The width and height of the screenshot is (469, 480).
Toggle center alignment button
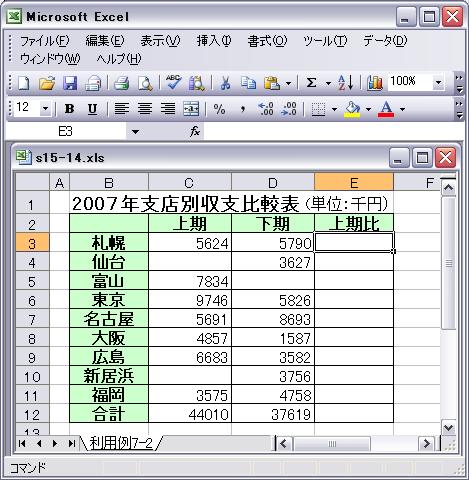tap(145, 109)
